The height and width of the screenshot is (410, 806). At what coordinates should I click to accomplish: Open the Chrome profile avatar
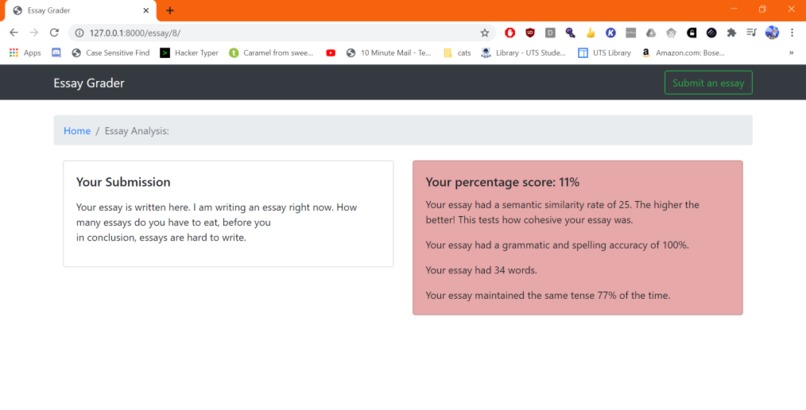pyautogui.click(x=772, y=33)
